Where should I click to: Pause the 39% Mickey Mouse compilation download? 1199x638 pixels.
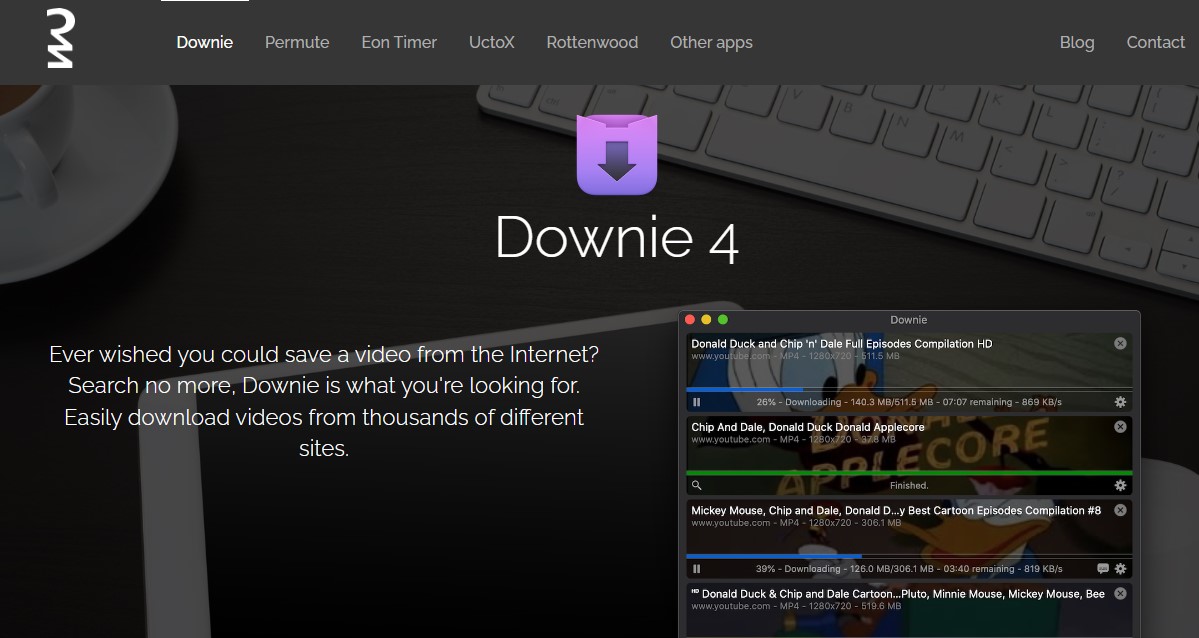pos(697,569)
